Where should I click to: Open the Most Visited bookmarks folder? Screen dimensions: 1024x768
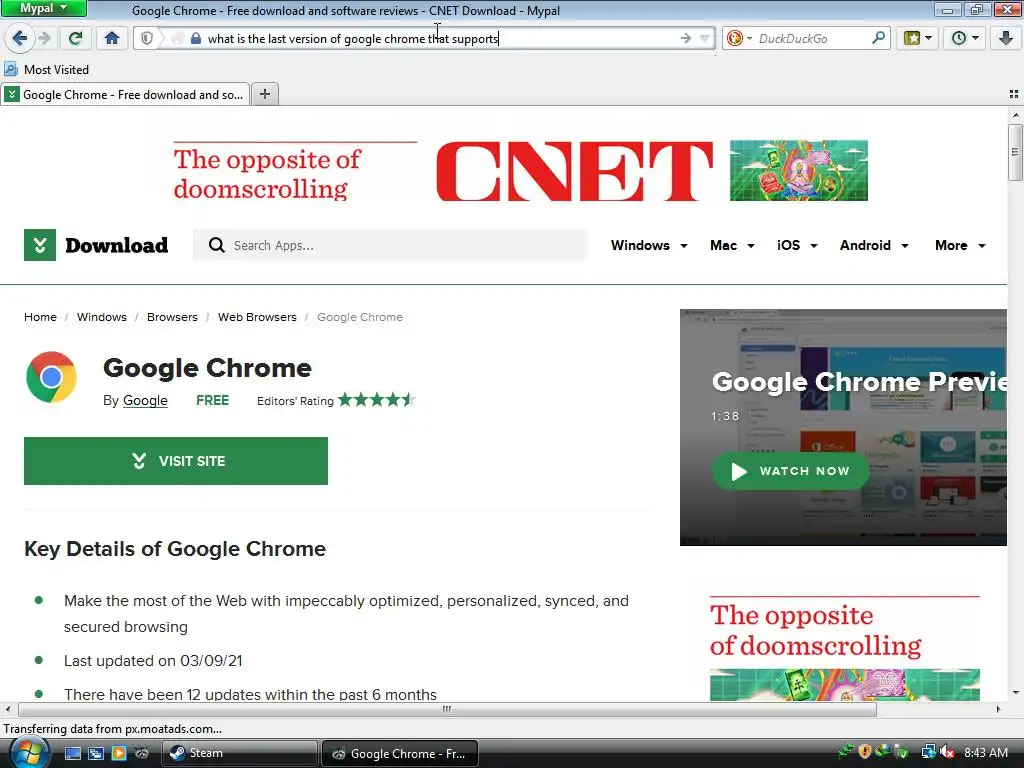[46, 69]
